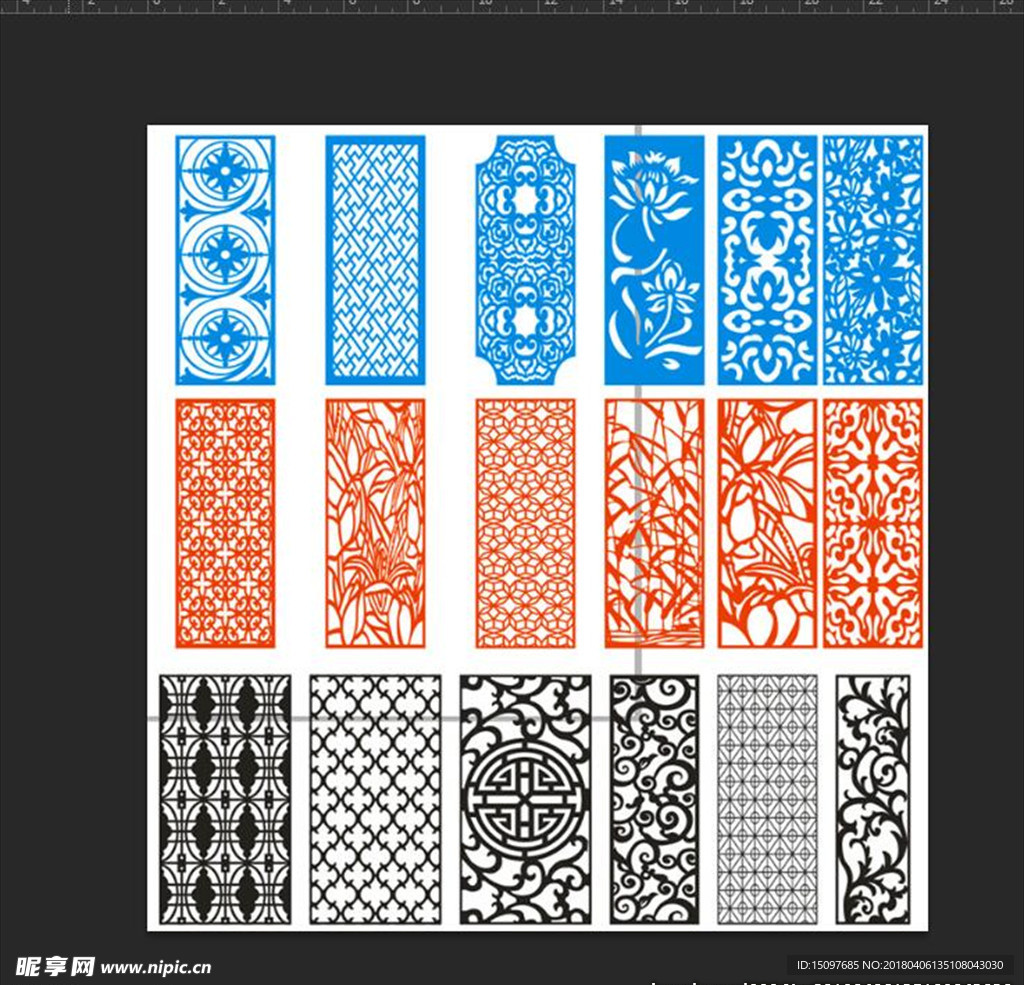Click the blue panel with three circular medallions
Image resolution: width=1024 pixels, height=985 pixels.
click(225, 260)
